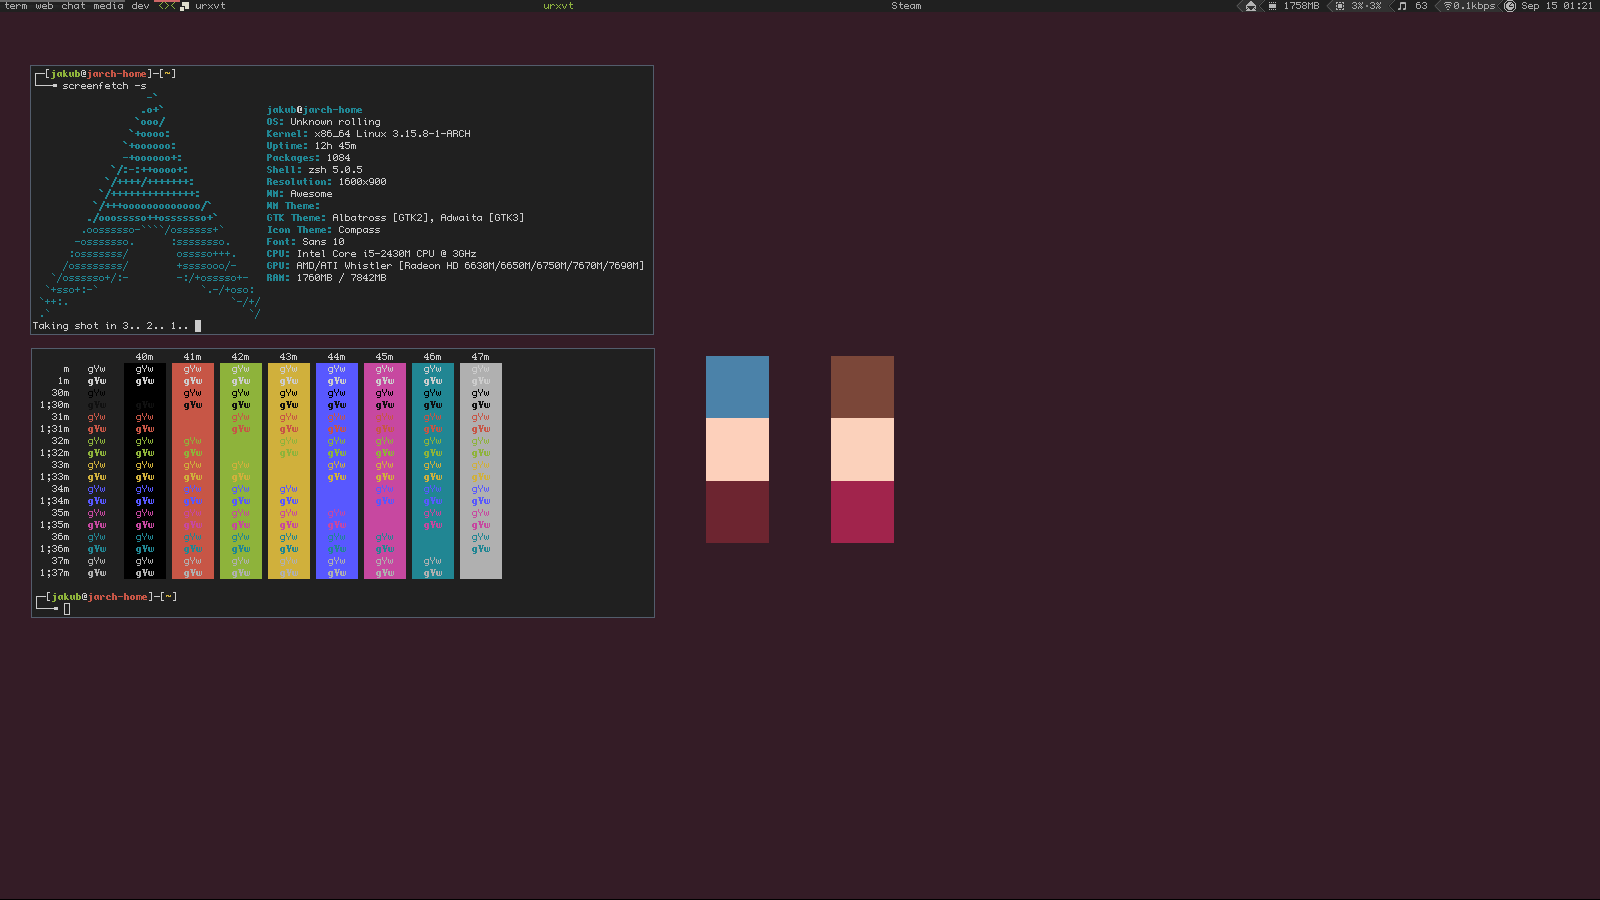
Task: Switch to the media workspace tag
Action: pyautogui.click(x=108, y=6)
